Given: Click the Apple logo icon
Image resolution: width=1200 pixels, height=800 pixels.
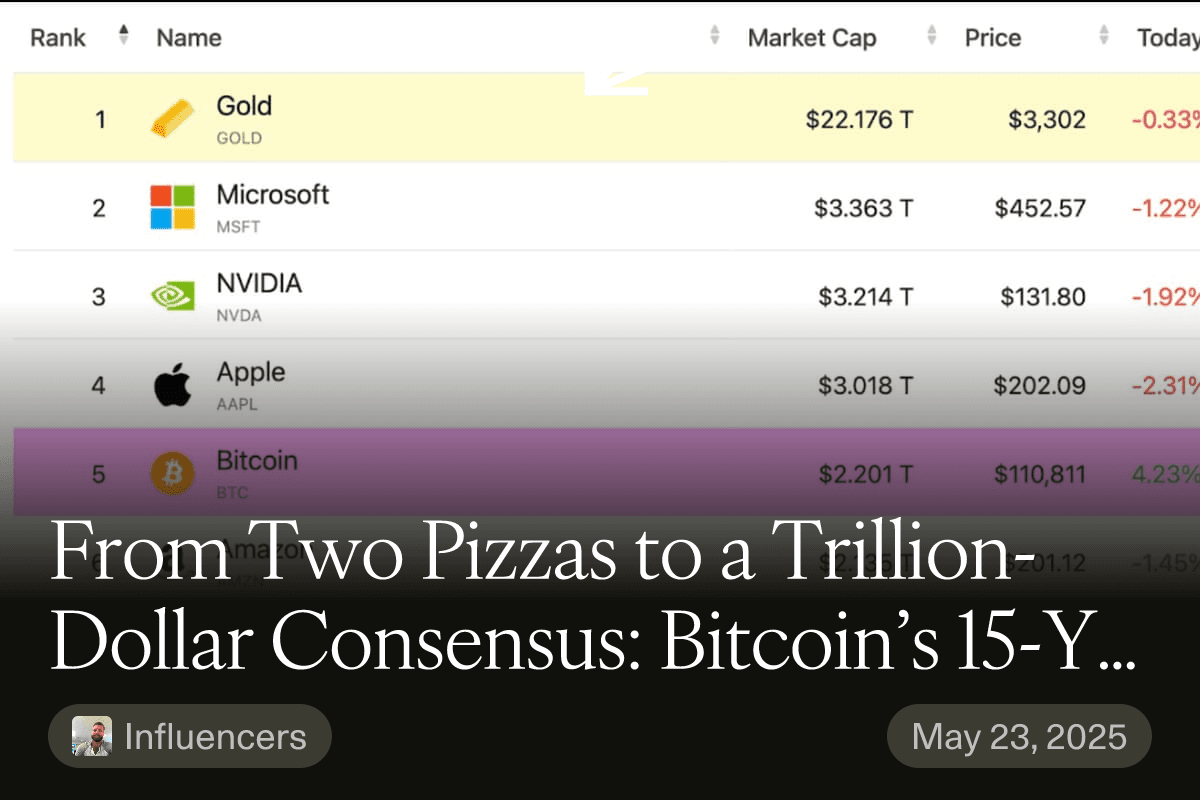Looking at the screenshot, I should coord(172,384).
